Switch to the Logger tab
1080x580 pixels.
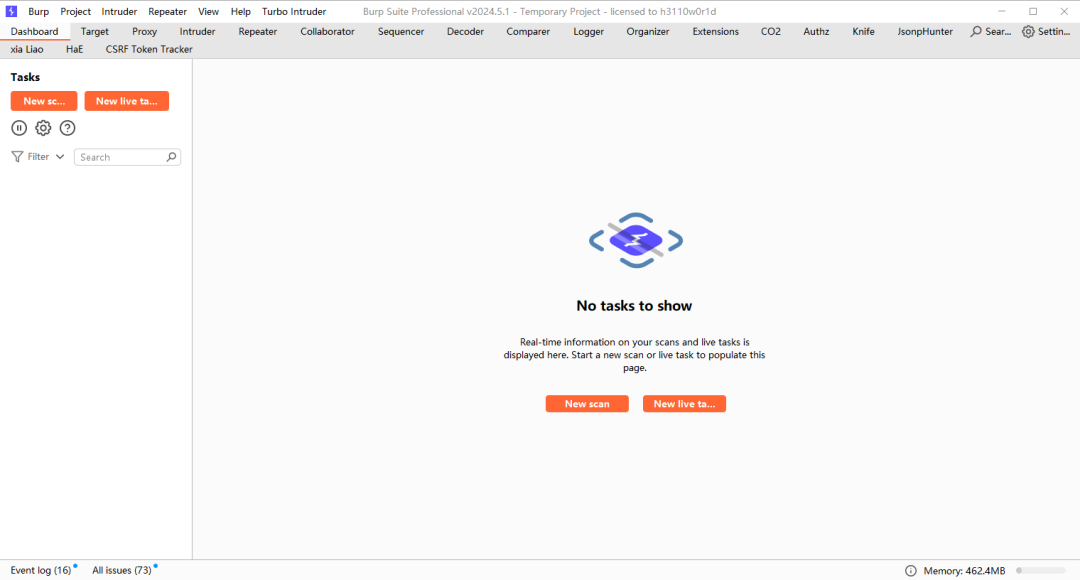(589, 32)
